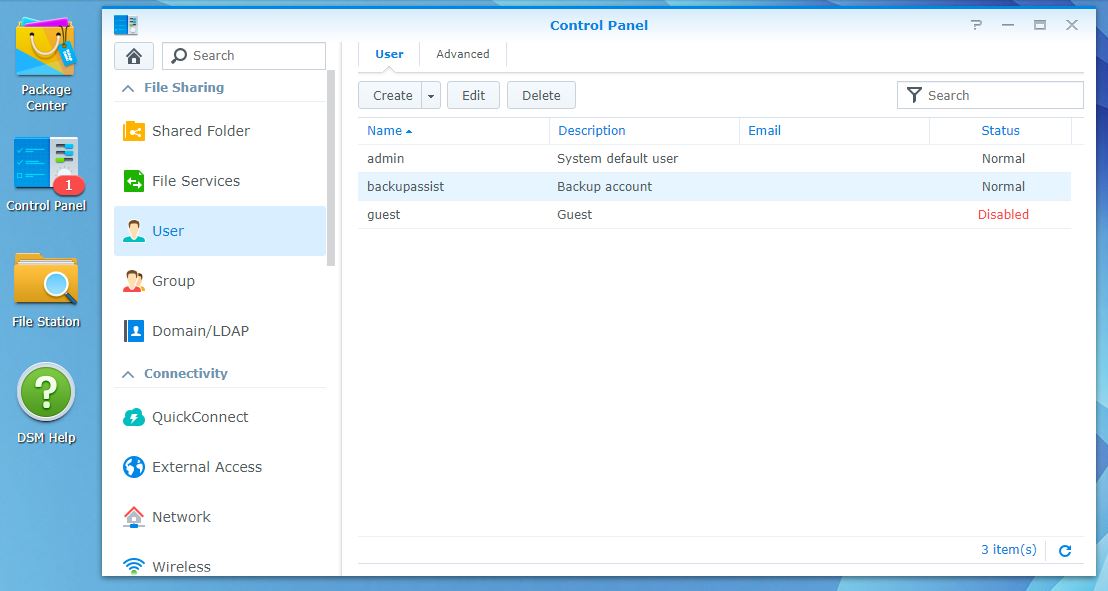The image size is (1108, 591).
Task: Open Create dropdown arrow
Action: pyautogui.click(x=431, y=95)
